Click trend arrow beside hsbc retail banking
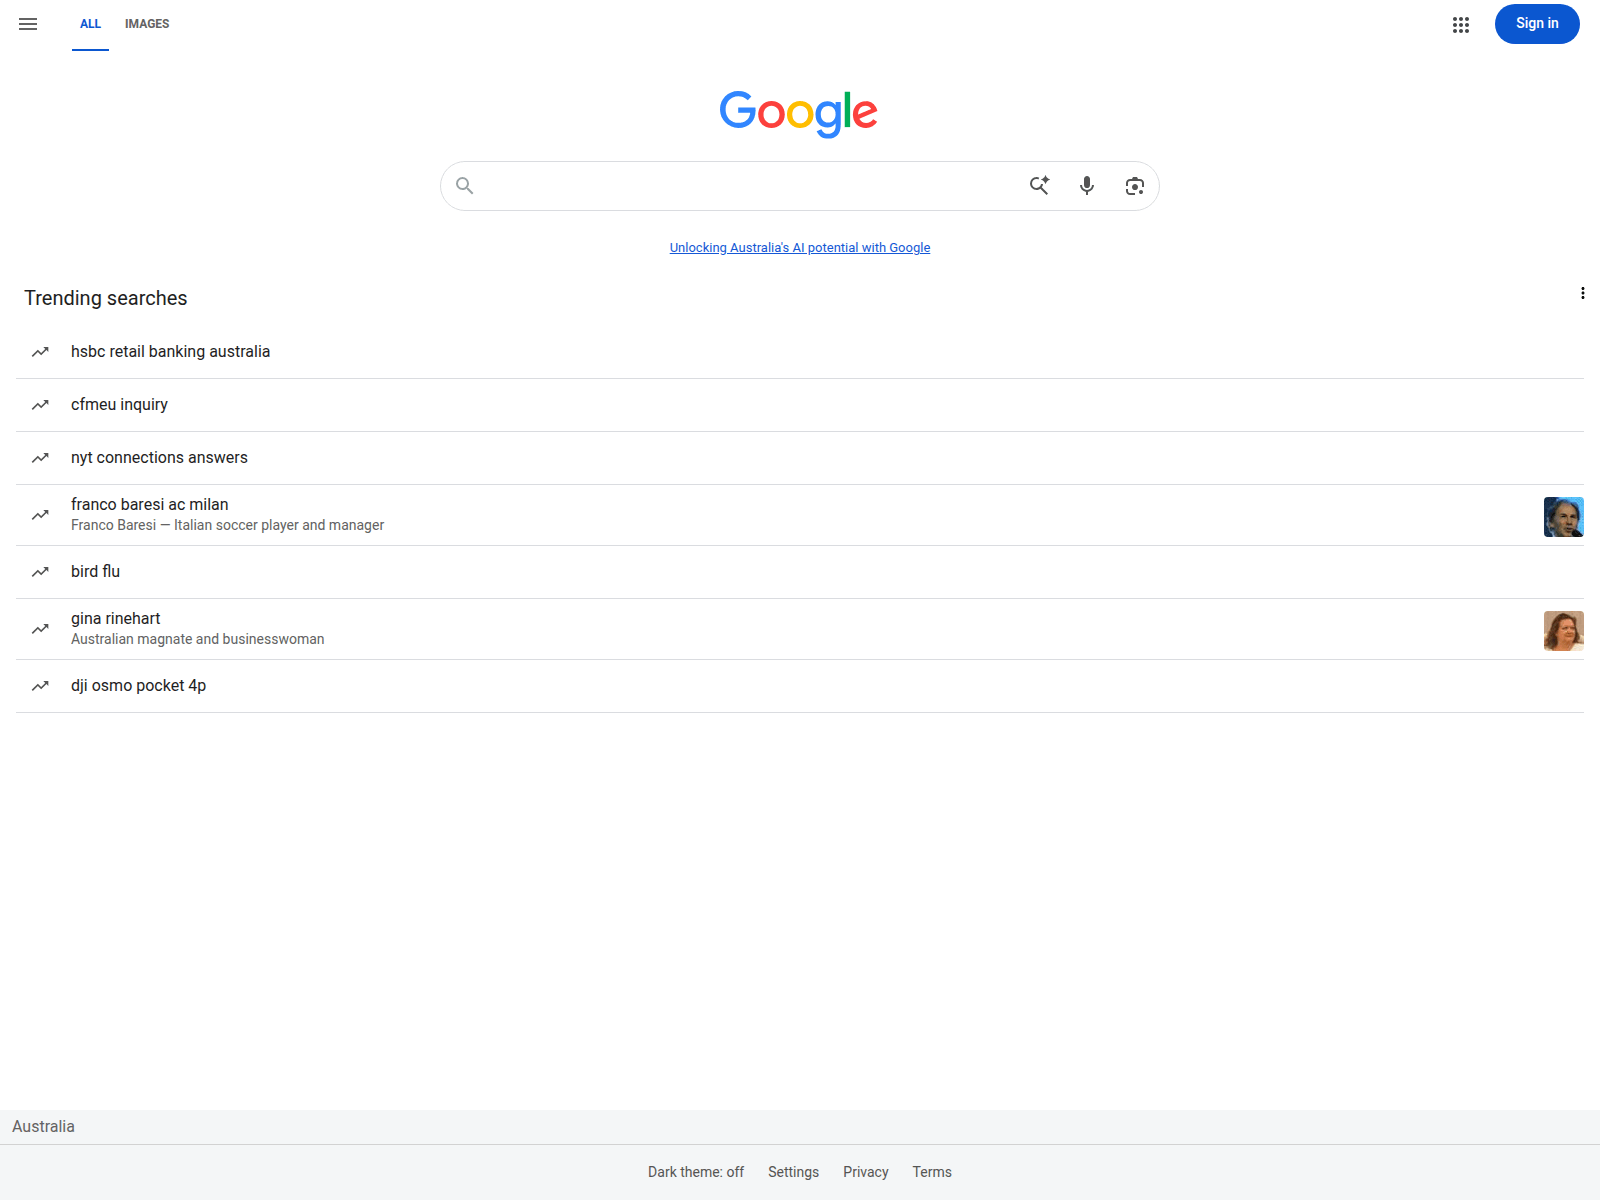Image resolution: width=1600 pixels, height=1200 pixels. [40, 352]
